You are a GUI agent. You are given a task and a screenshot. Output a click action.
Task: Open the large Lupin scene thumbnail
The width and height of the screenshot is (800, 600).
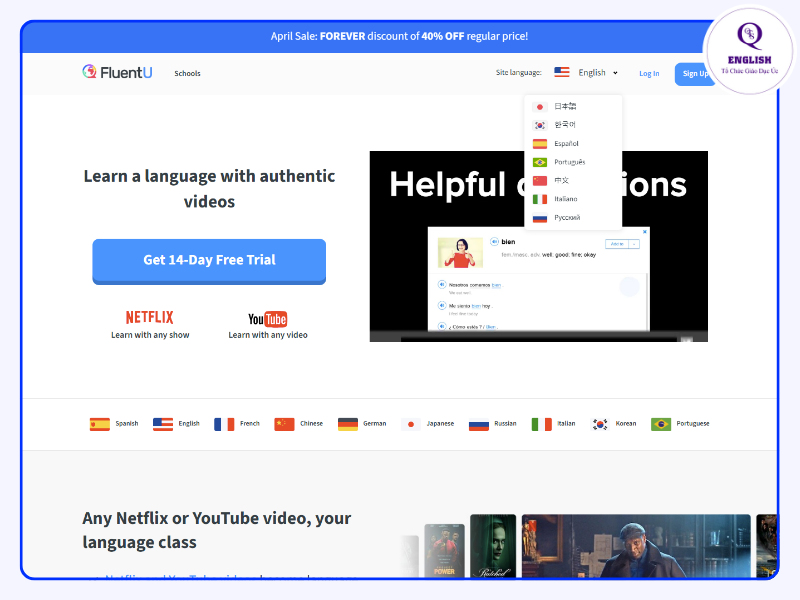pyautogui.click(x=636, y=546)
